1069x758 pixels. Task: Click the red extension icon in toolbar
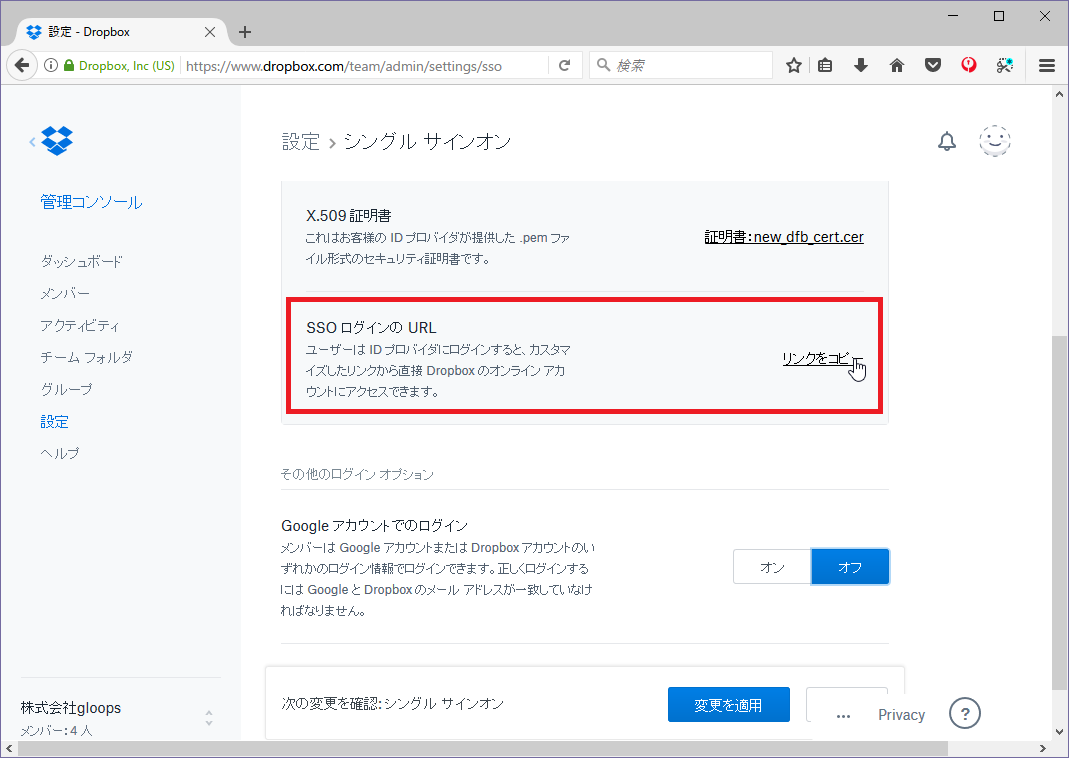pyautogui.click(x=969, y=65)
